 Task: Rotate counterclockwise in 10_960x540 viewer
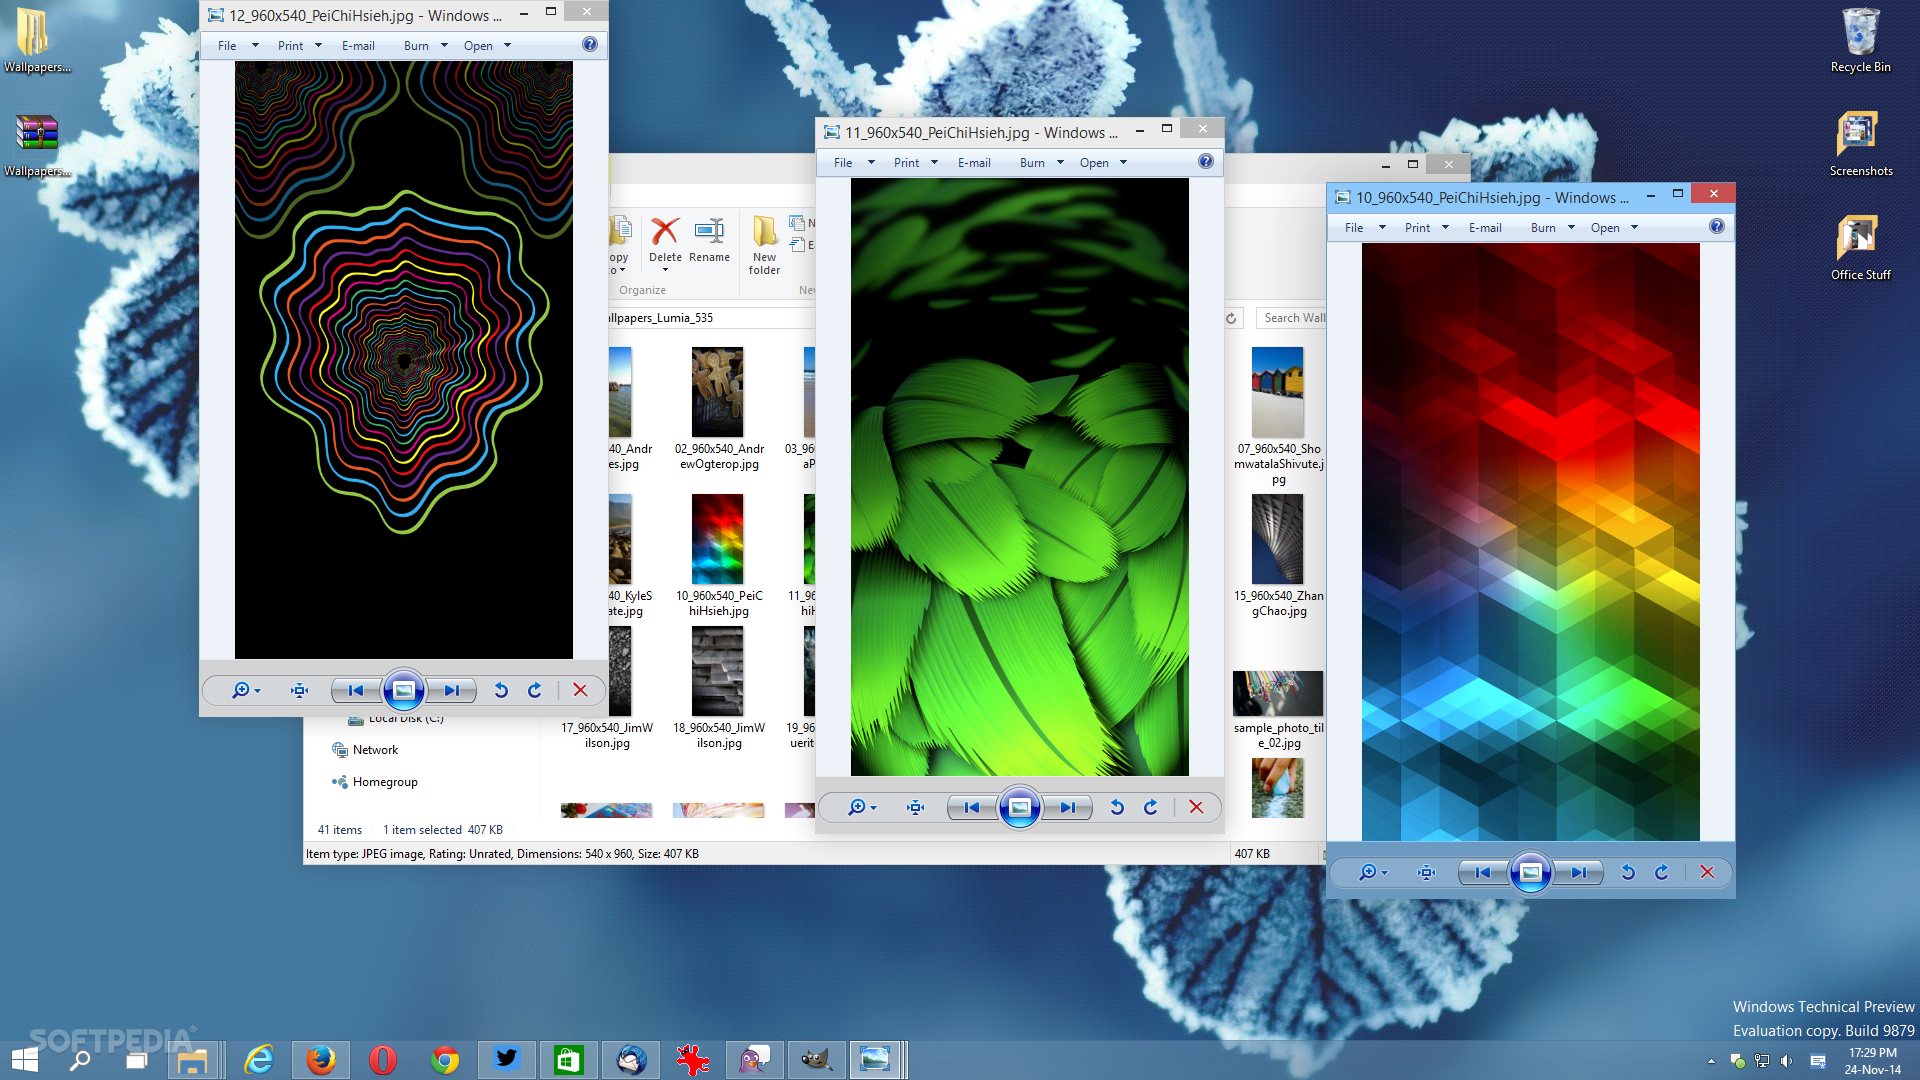(1628, 873)
